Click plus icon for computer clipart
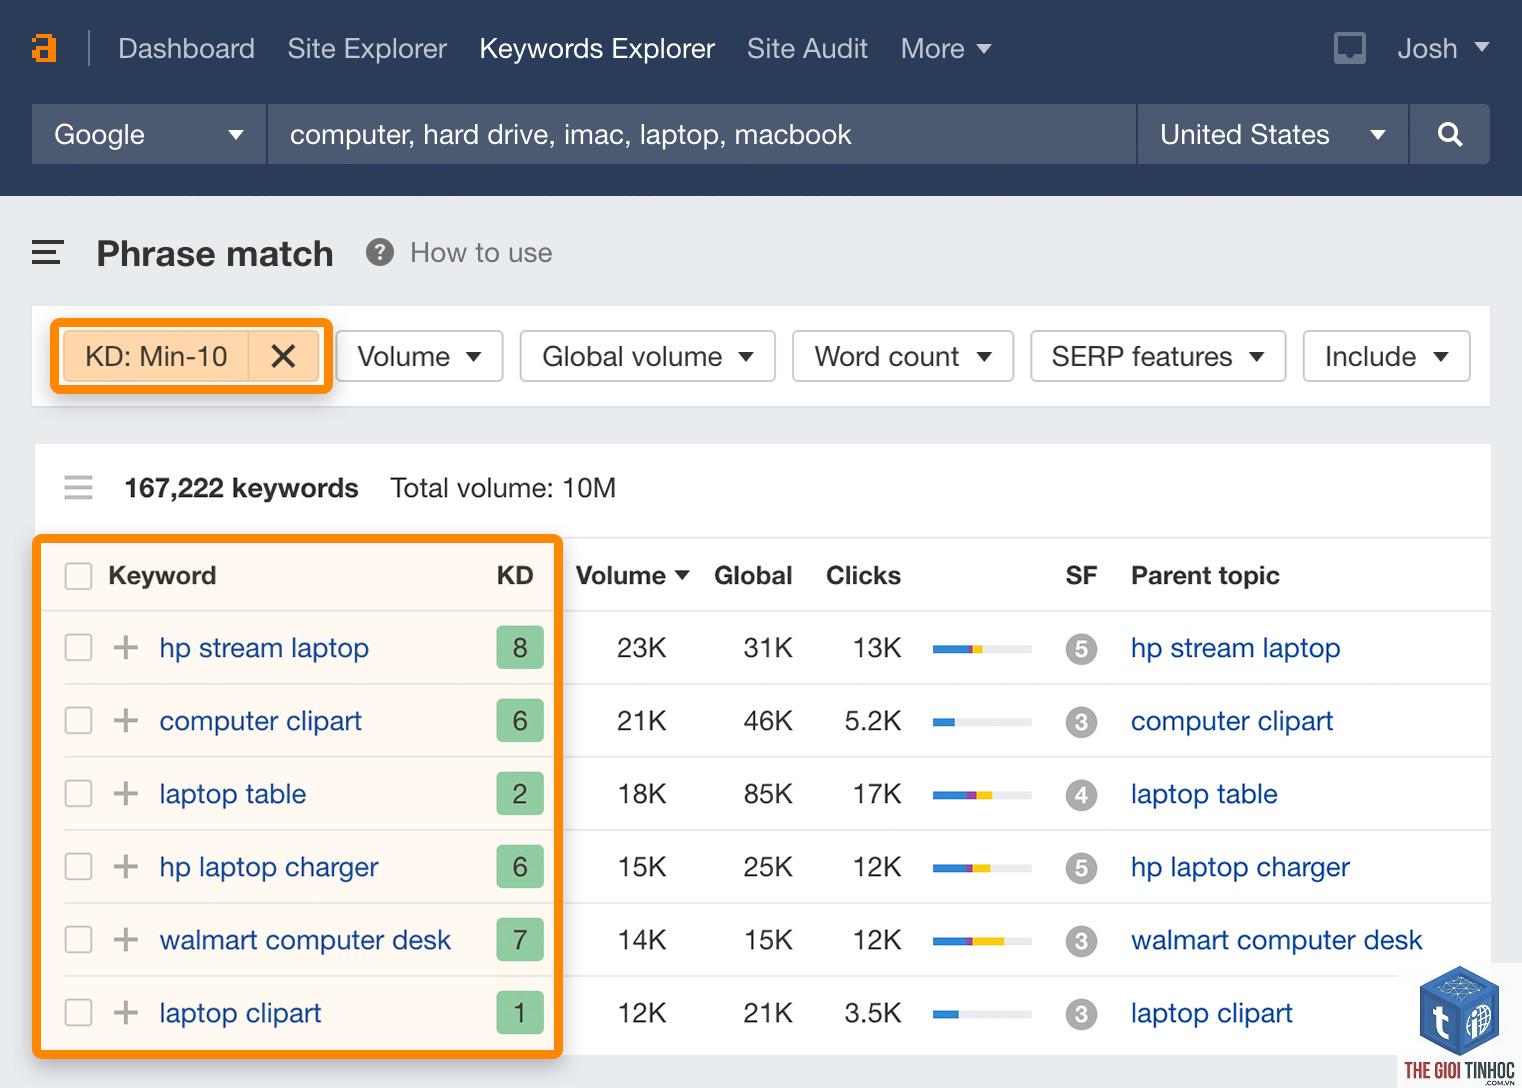The height and width of the screenshot is (1088, 1522). (x=125, y=721)
